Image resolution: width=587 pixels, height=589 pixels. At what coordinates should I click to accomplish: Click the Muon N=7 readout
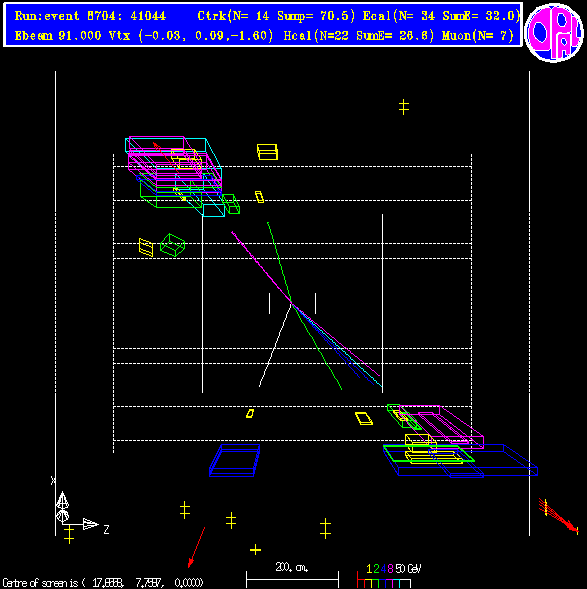pyautogui.click(x=478, y=36)
